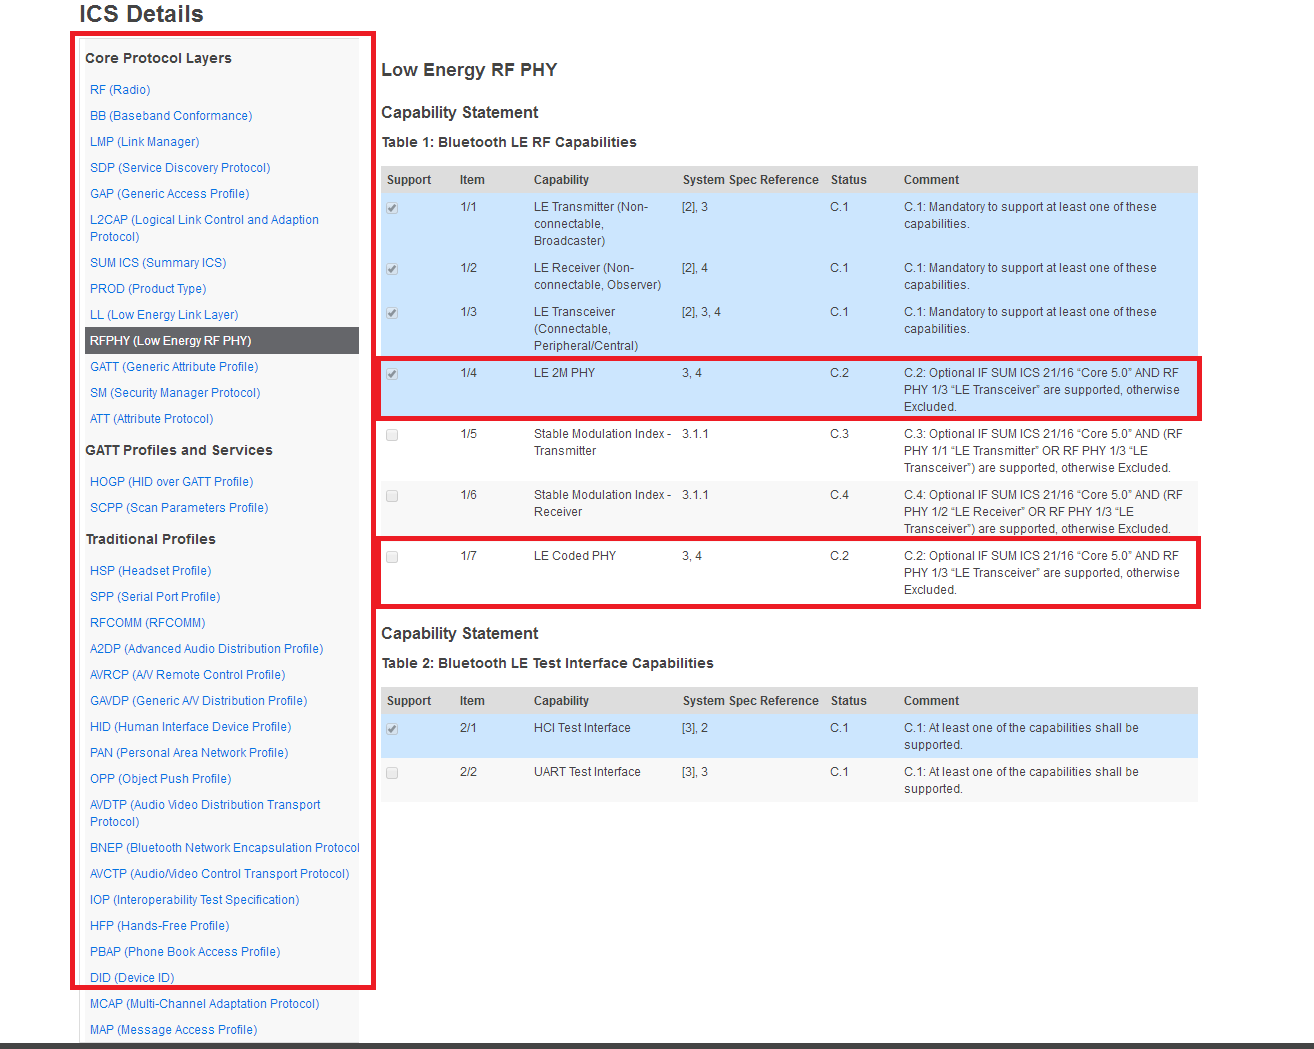Viewport: 1314px width, 1049px height.
Task: Click 'Table 2: Bluetooth LE Test Interface Capabilities' heading
Action: pyautogui.click(x=547, y=663)
